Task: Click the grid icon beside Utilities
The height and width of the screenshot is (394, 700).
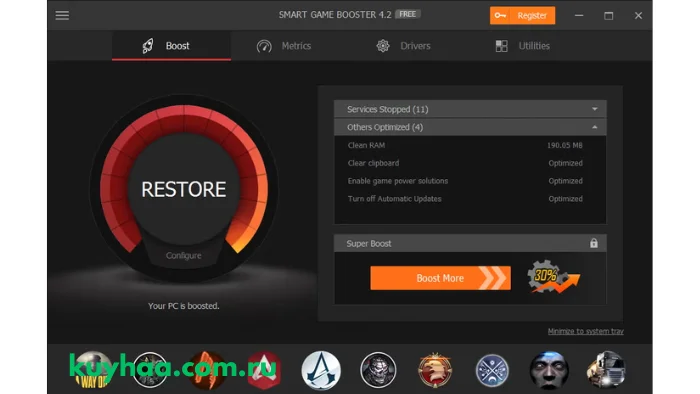Action: (x=501, y=46)
